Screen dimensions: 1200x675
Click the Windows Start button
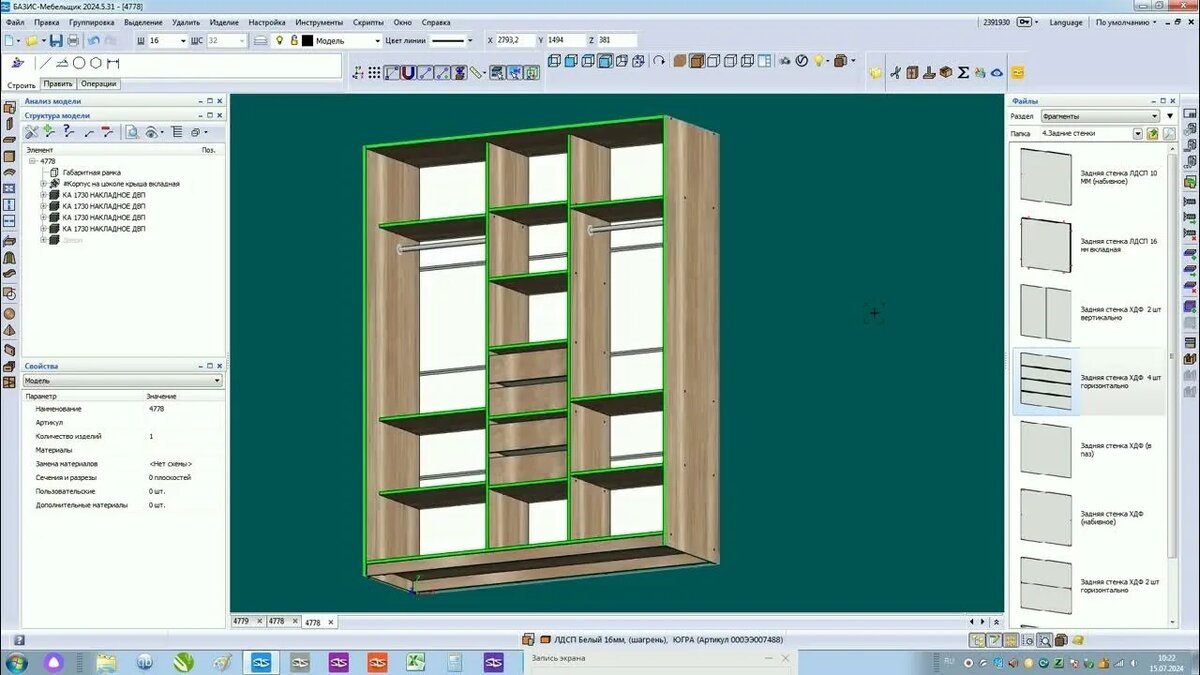(17, 662)
